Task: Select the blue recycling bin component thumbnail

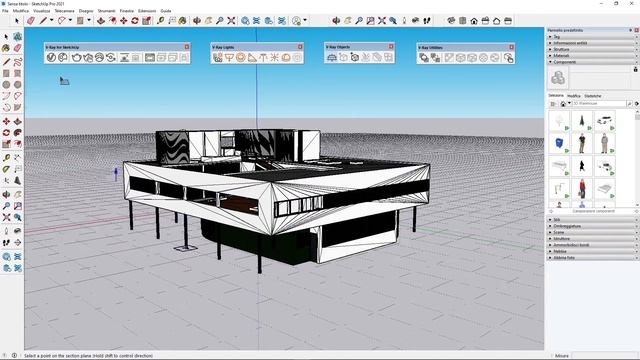Action: click(559, 143)
